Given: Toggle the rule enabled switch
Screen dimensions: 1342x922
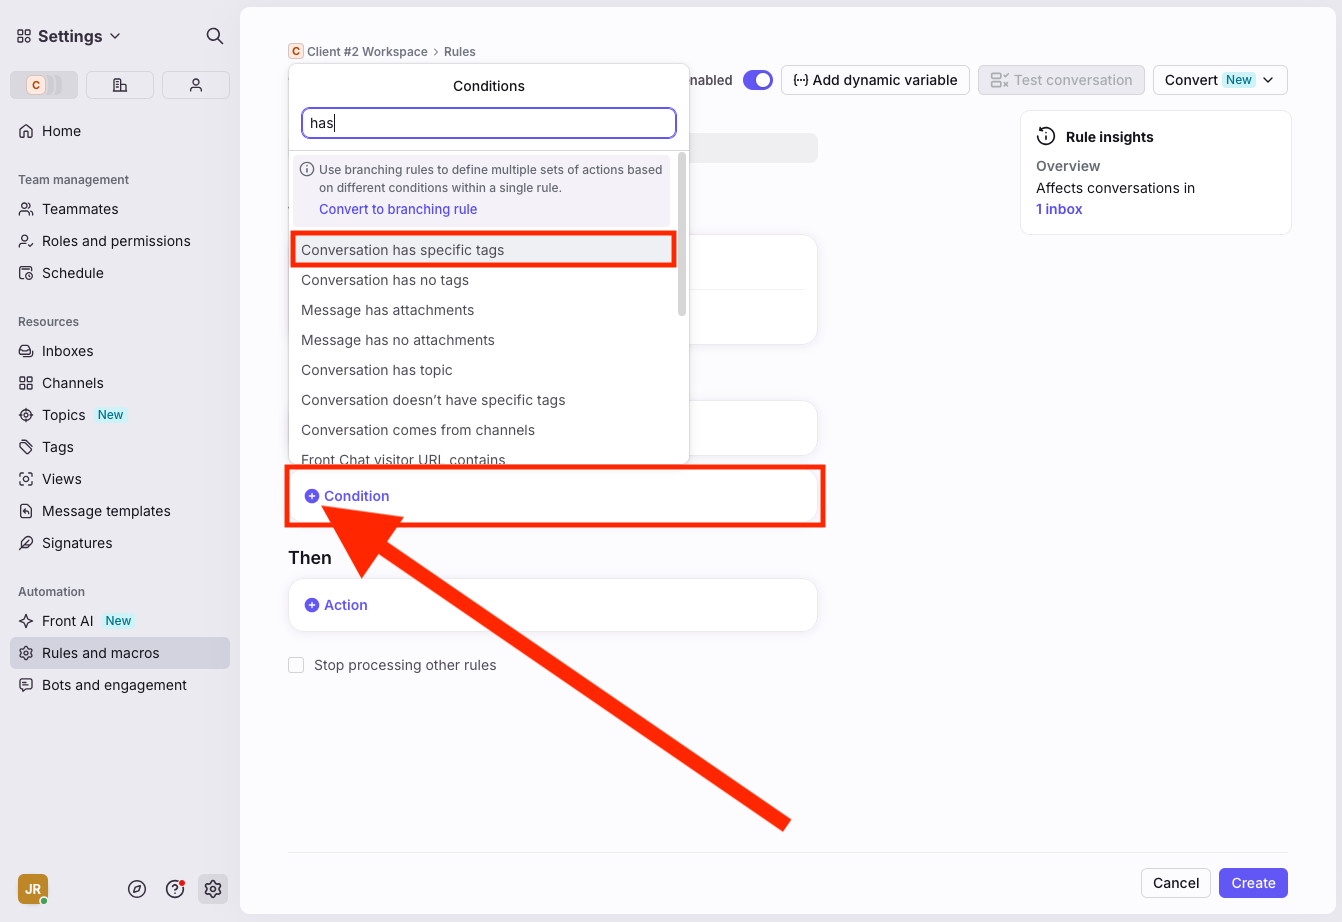Looking at the screenshot, I should [x=757, y=80].
